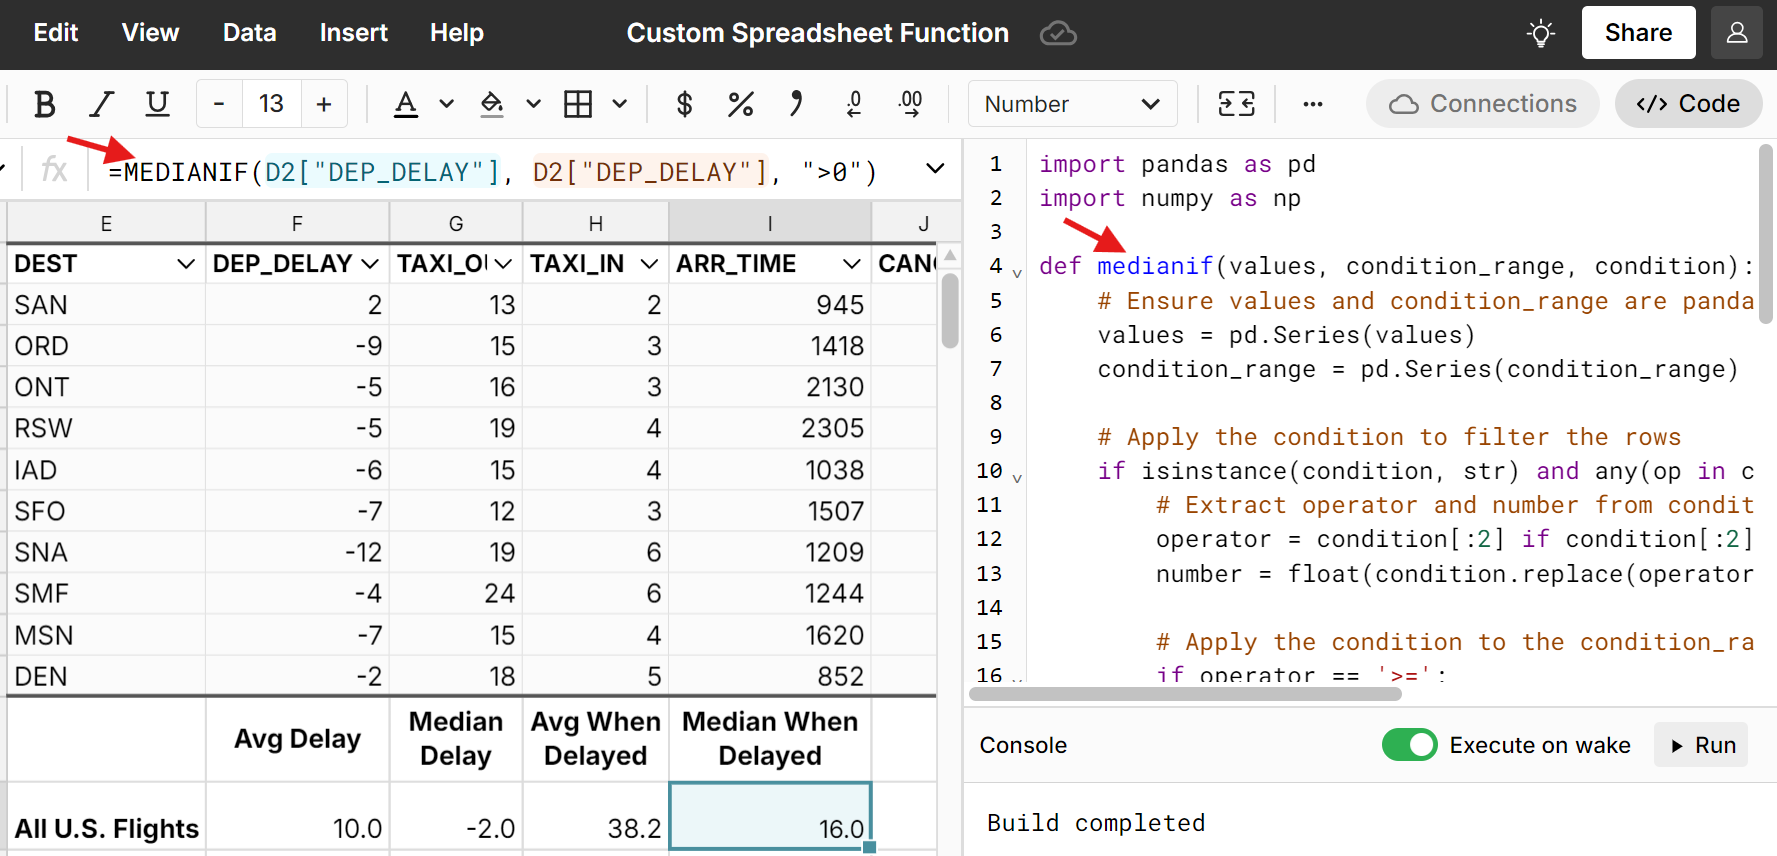1777x856 pixels.
Task: Open the borders dropdown arrow
Action: point(620,104)
